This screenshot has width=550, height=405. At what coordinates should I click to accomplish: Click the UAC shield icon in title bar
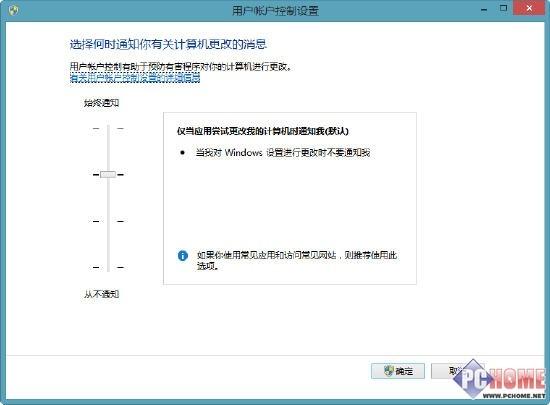pyautogui.click(x=13, y=11)
